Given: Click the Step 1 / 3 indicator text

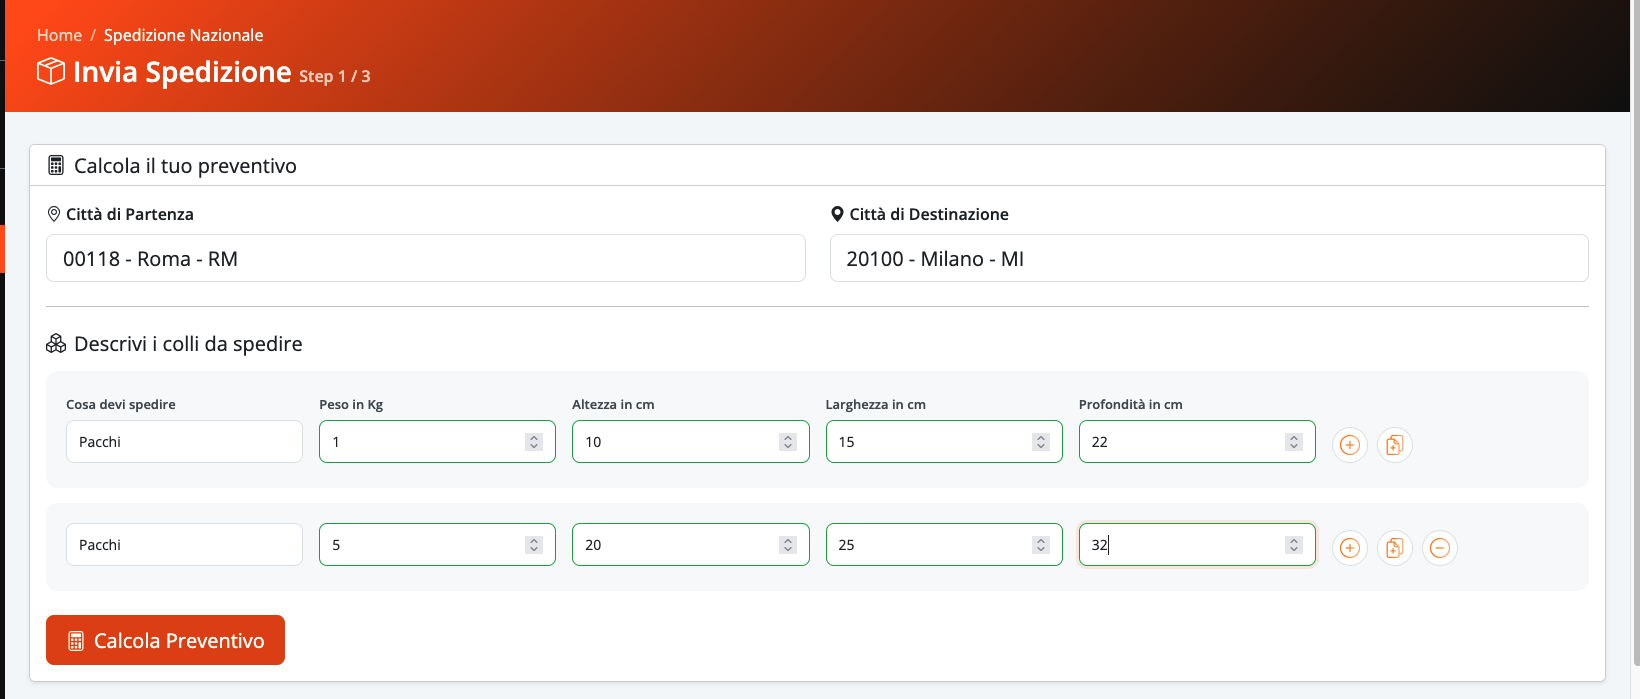Looking at the screenshot, I should click(335, 76).
